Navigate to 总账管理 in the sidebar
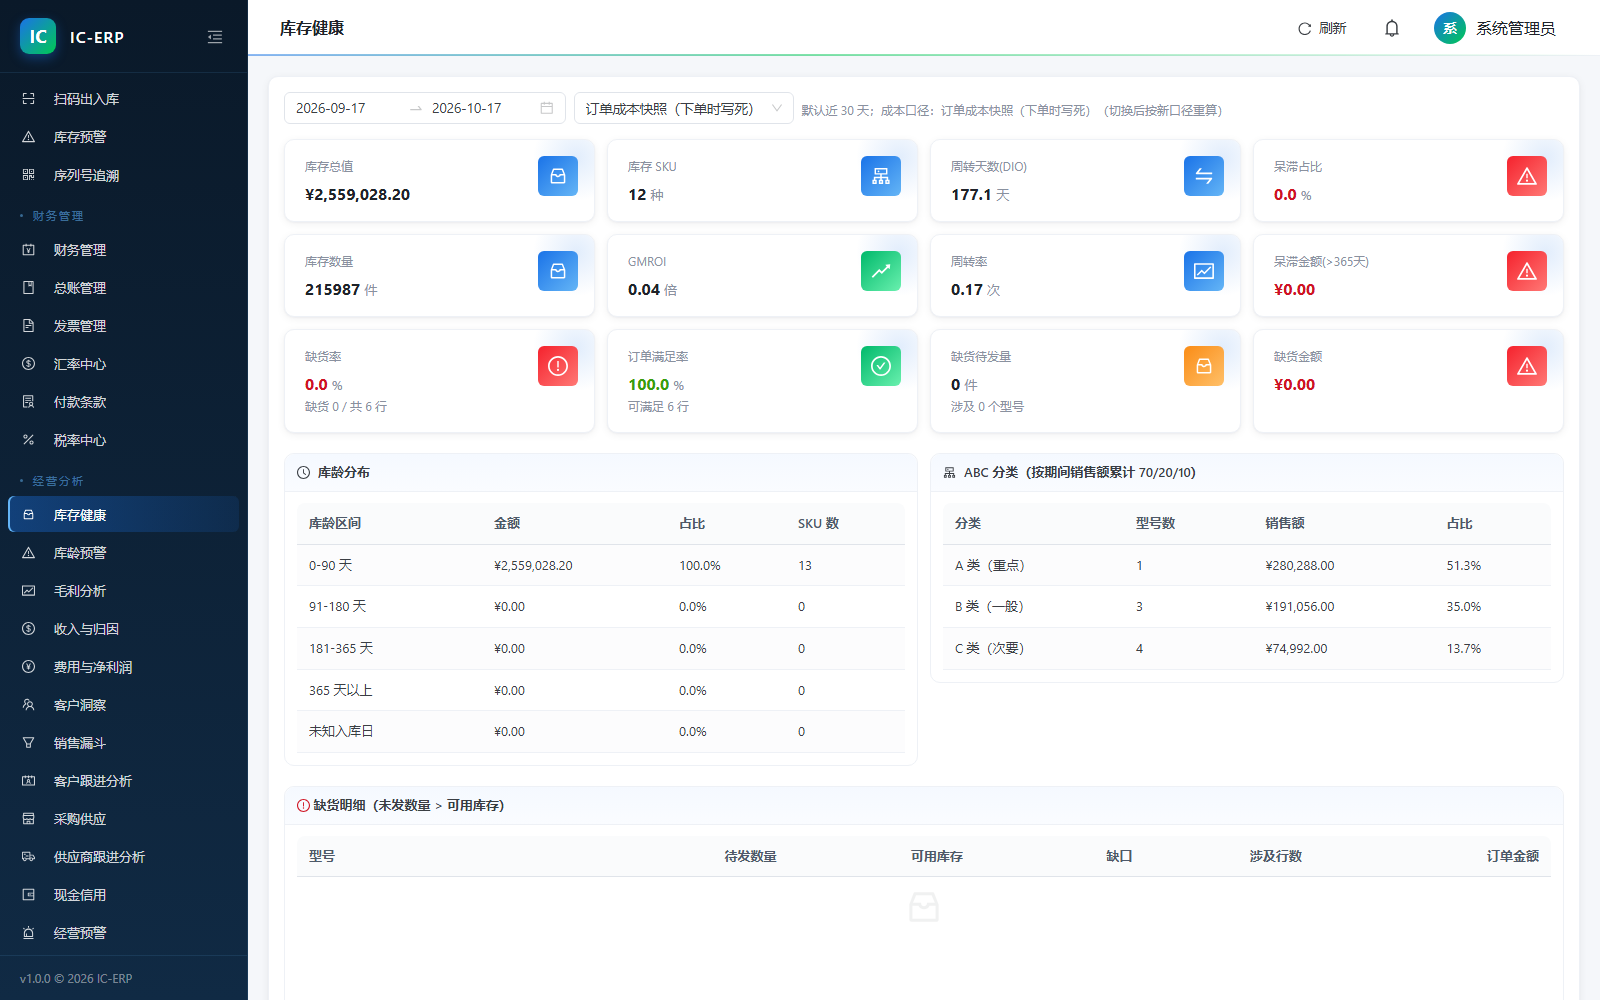 tap(124, 288)
